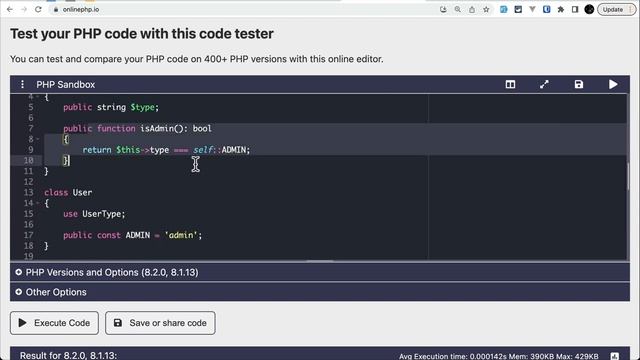The height and width of the screenshot is (360, 640).
Task: Open the blue shield extension icon
Action: (x=547, y=9)
